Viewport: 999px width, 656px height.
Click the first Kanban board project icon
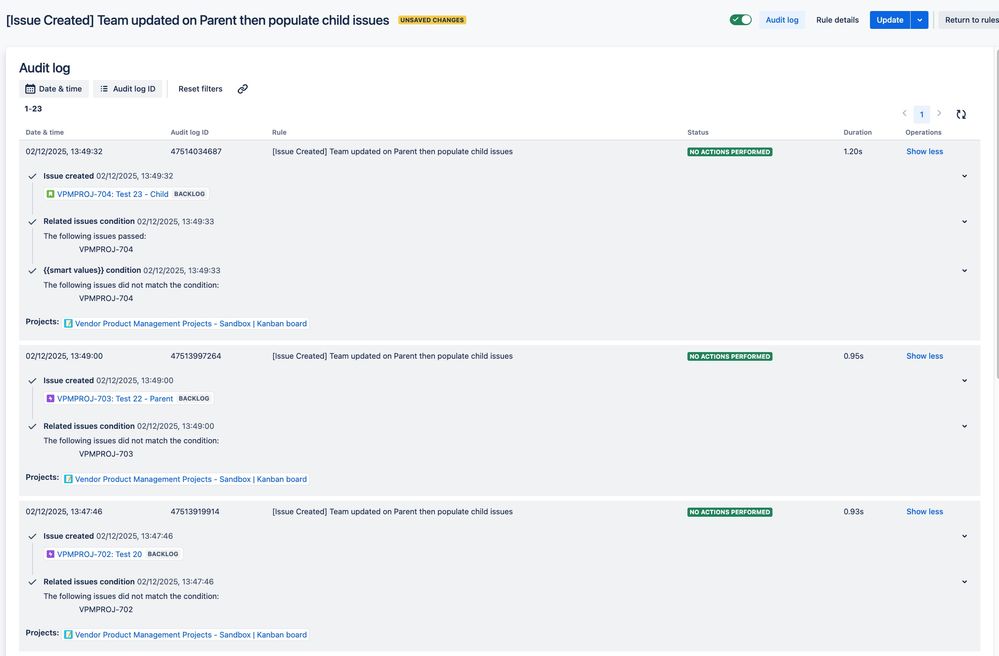[68, 324]
